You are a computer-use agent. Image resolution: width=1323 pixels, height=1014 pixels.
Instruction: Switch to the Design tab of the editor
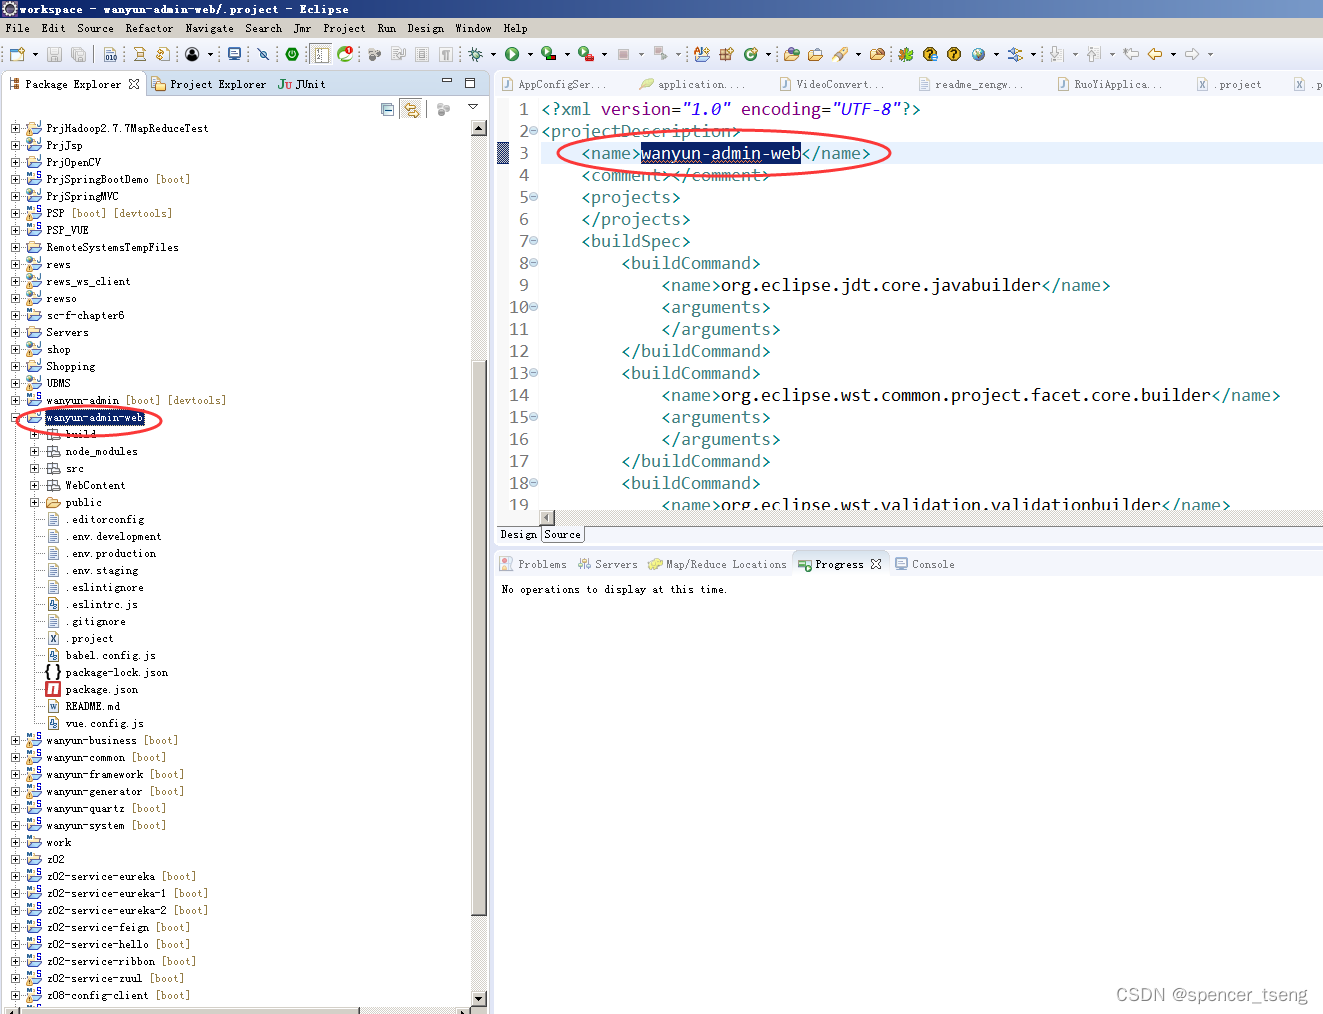pos(517,534)
